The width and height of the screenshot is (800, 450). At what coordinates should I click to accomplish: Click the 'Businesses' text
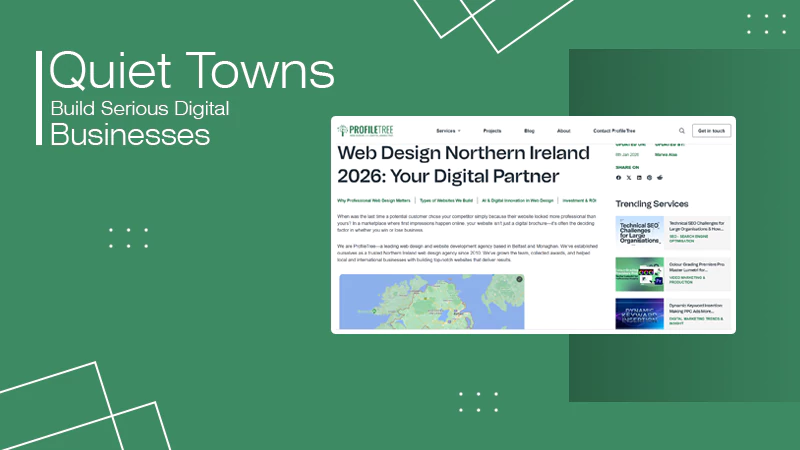130,135
